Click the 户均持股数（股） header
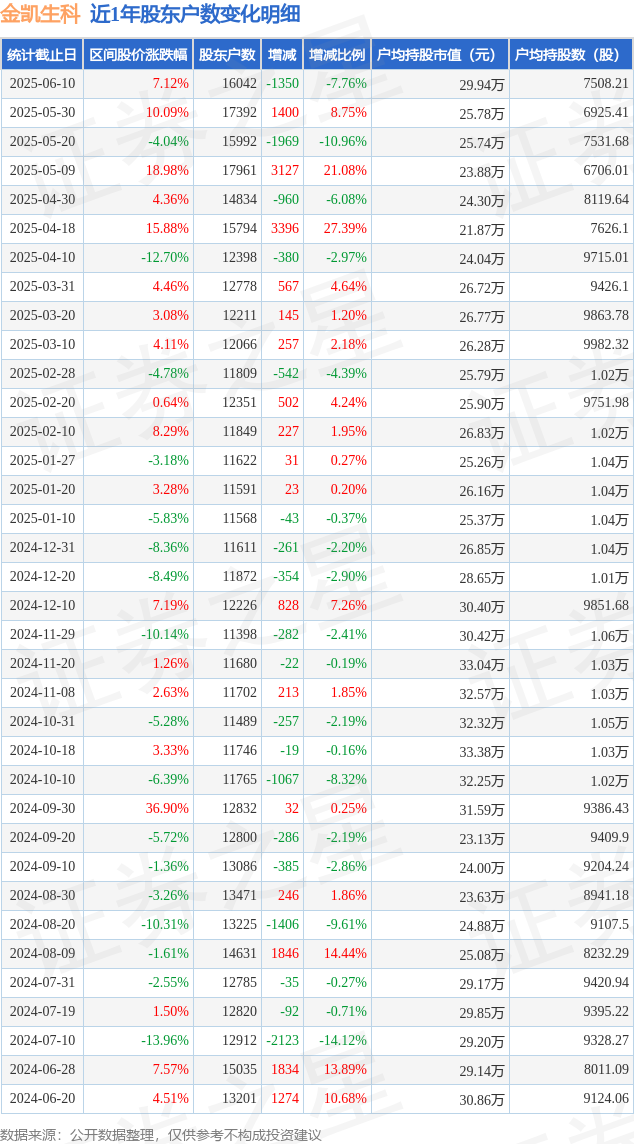 pos(571,55)
